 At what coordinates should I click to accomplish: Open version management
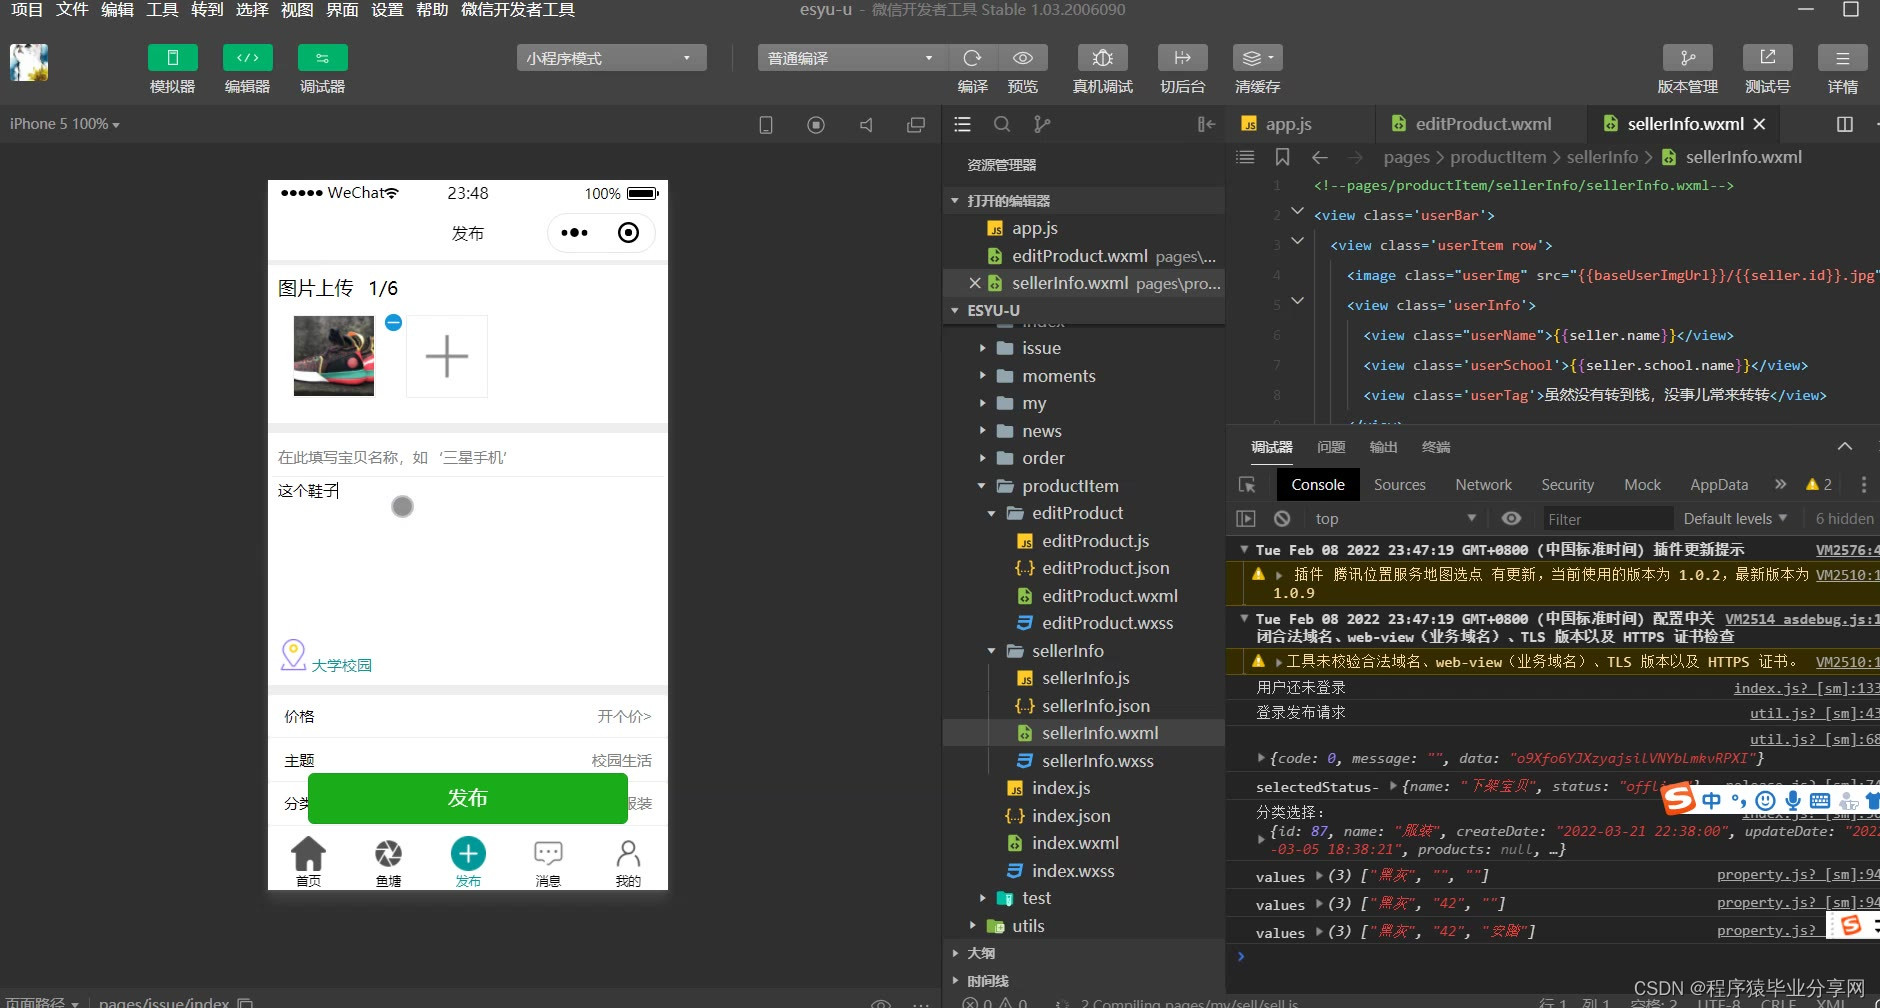coord(1688,58)
